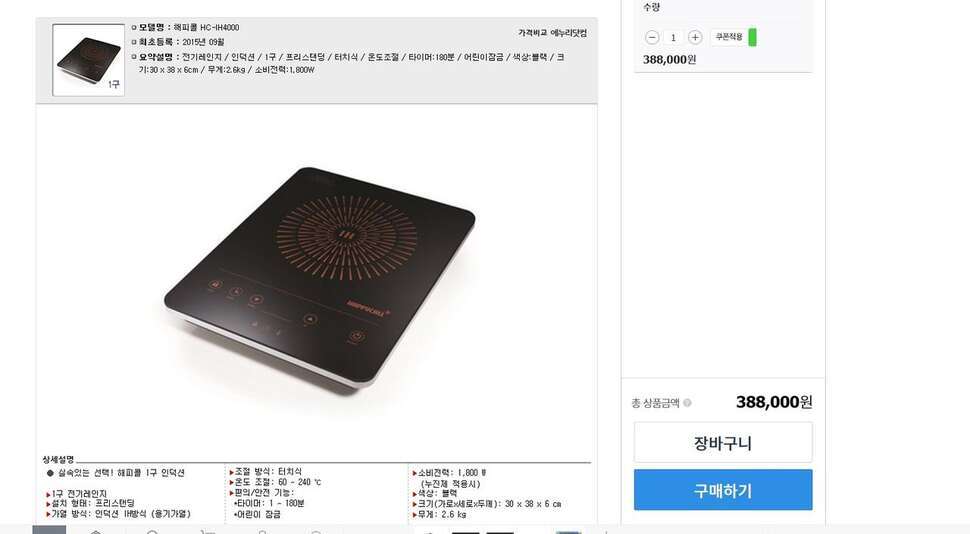Viewport: 970px width, 534px height.
Task: Open the search icon in bottom bar
Action: tap(152, 532)
